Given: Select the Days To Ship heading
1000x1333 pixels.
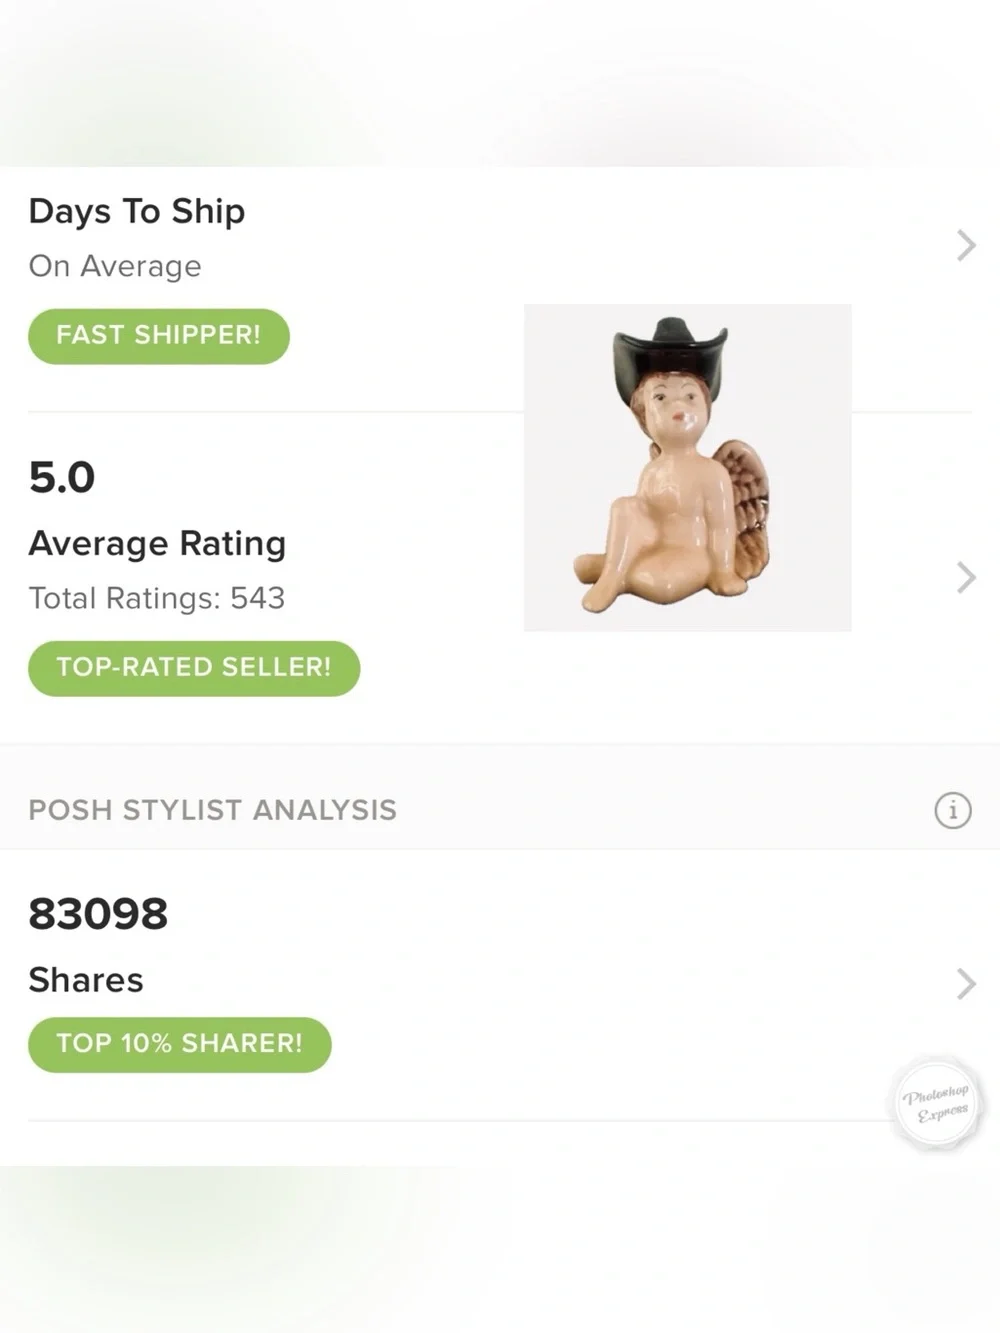Looking at the screenshot, I should [137, 211].
